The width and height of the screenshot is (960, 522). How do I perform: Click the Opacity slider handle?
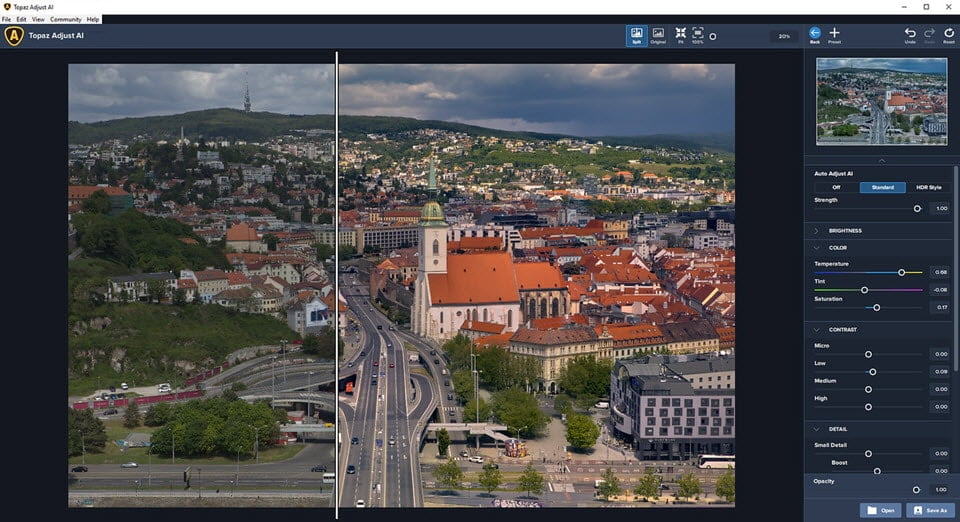point(916,490)
